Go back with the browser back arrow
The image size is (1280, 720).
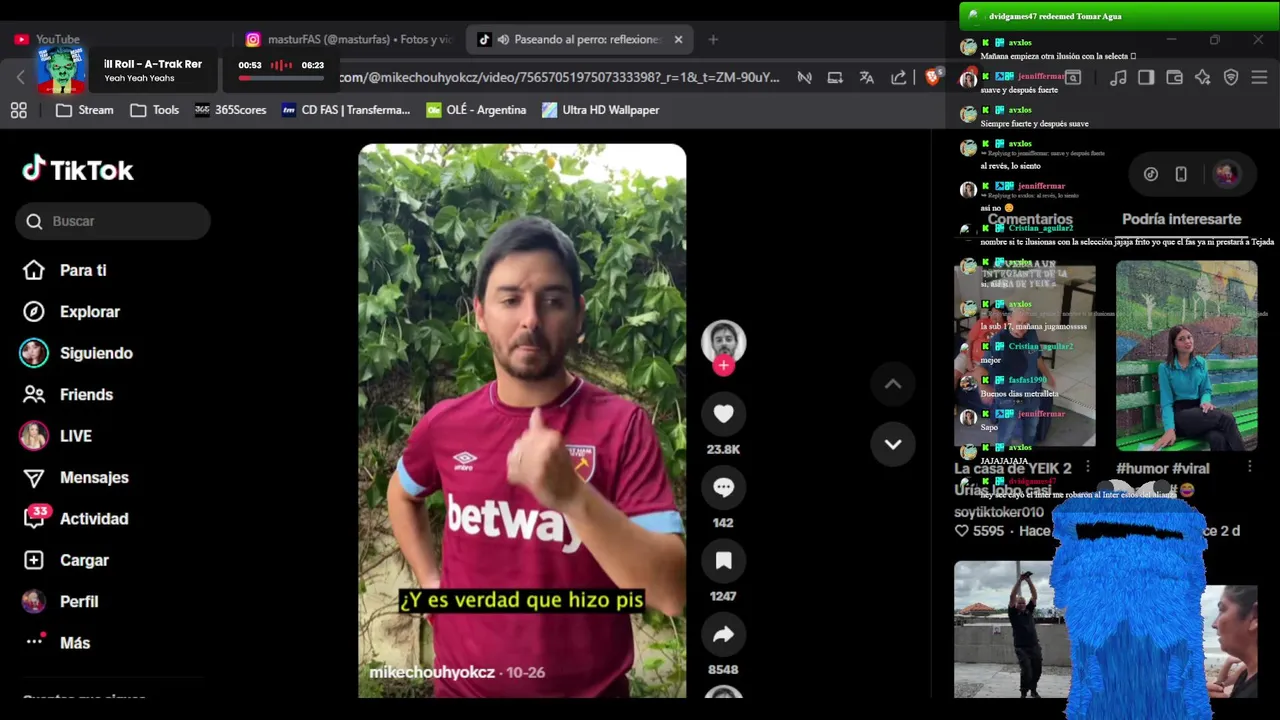pos(20,77)
